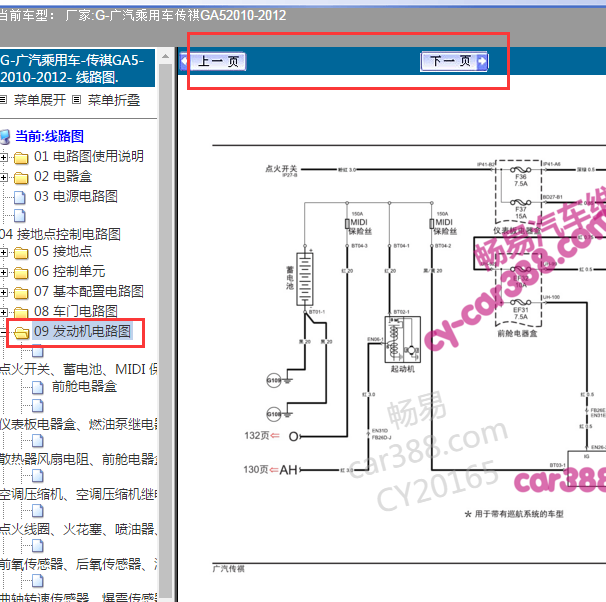Open 02 电器盒 folder icon
The height and width of the screenshot is (602, 606).
(21, 178)
